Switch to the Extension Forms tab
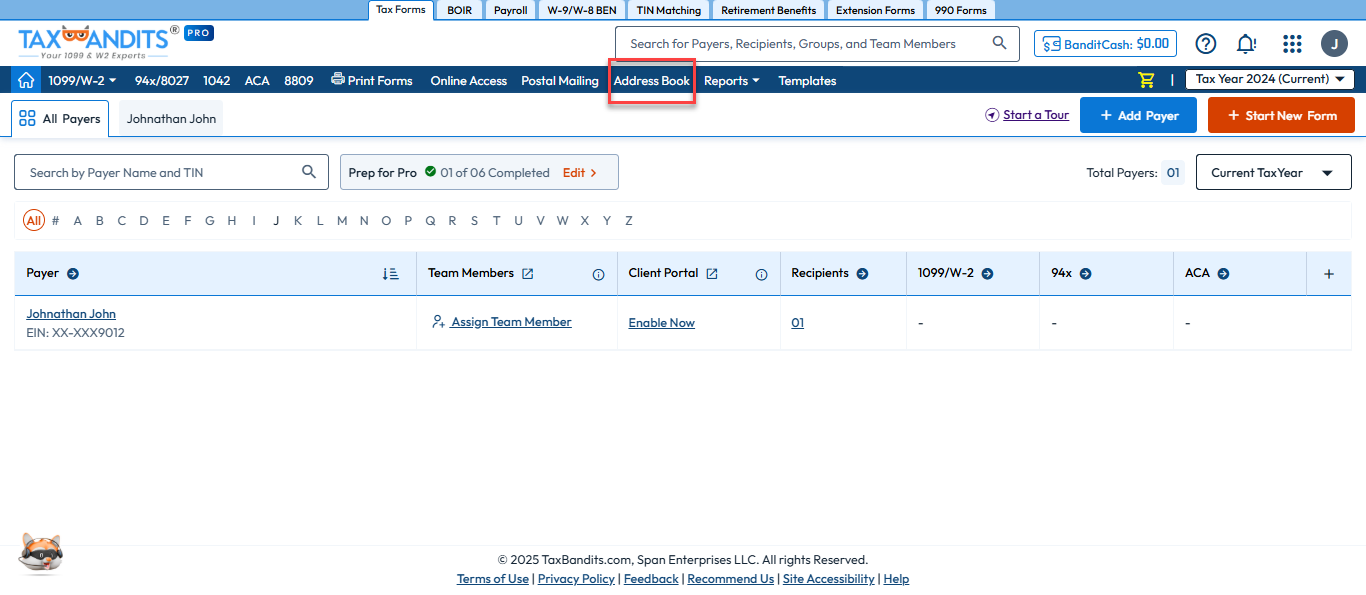1366x595 pixels. pos(875,10)
